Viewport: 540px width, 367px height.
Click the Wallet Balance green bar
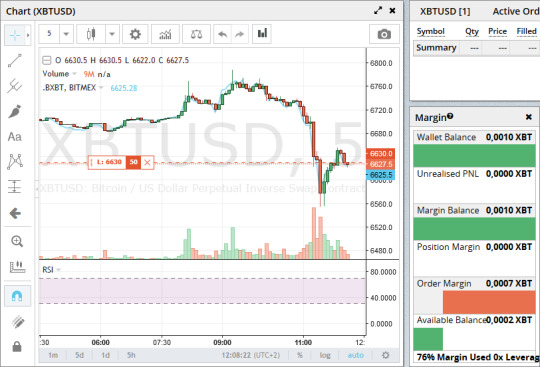point(475,156)
